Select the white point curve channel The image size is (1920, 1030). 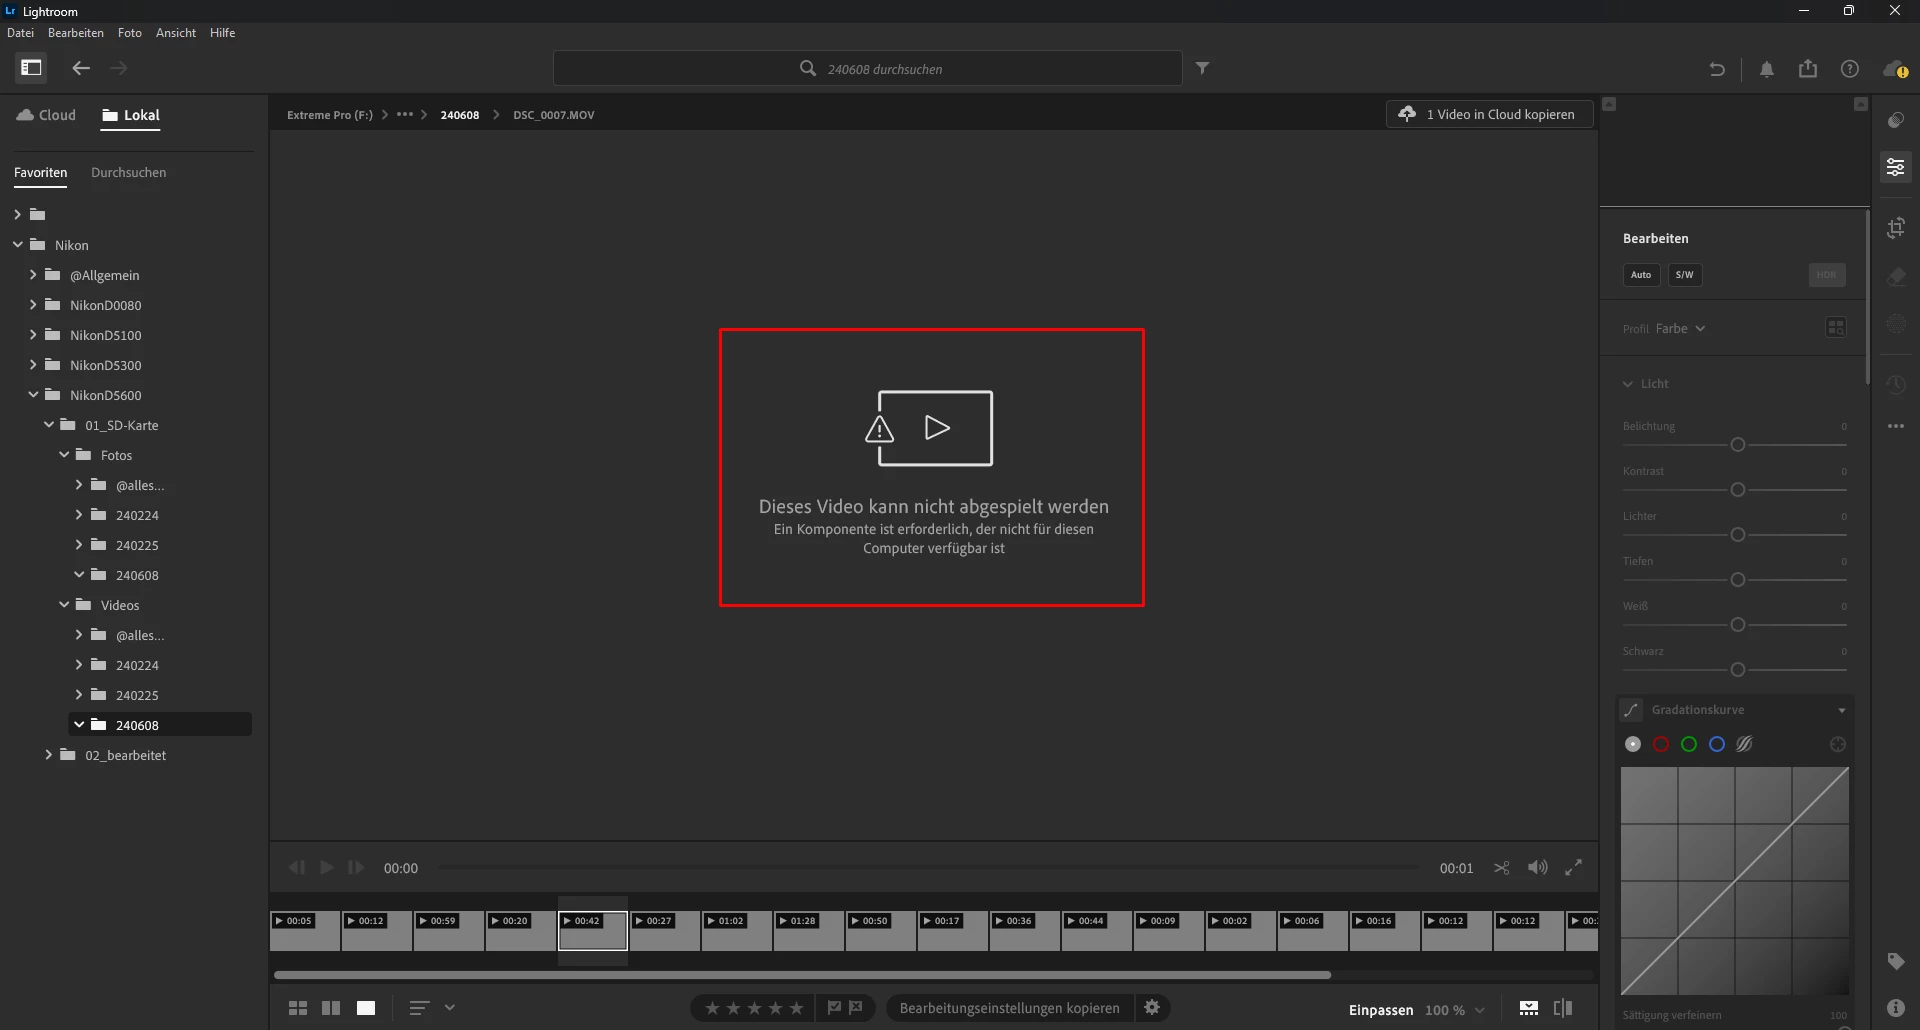pyautogui.click(x=1633, y=744)
